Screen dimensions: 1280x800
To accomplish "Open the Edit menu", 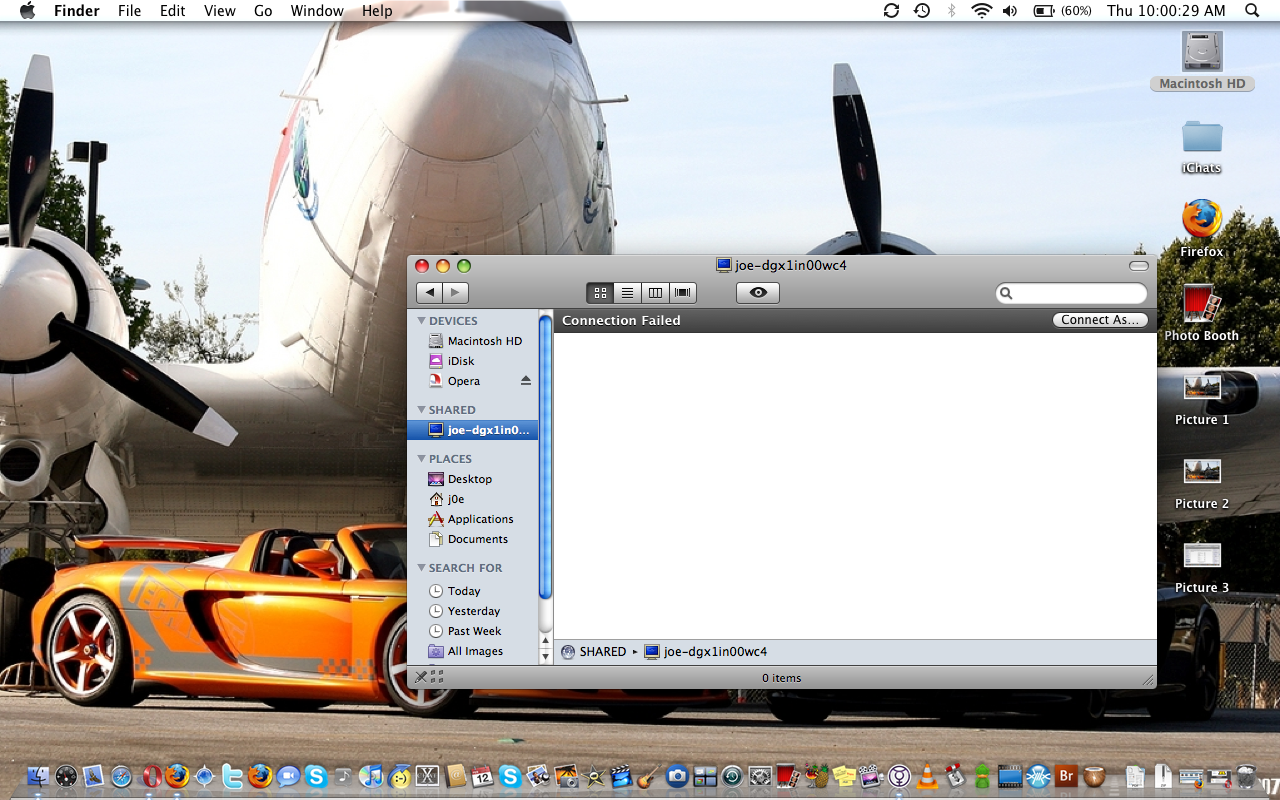I will pyautogui.click(x=172, y=11).
